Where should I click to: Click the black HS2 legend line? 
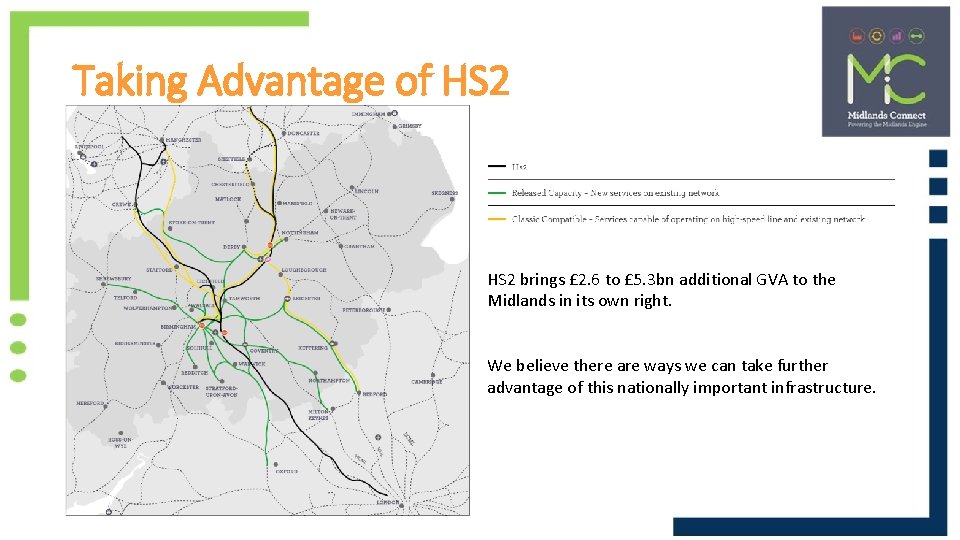(497, 166)
